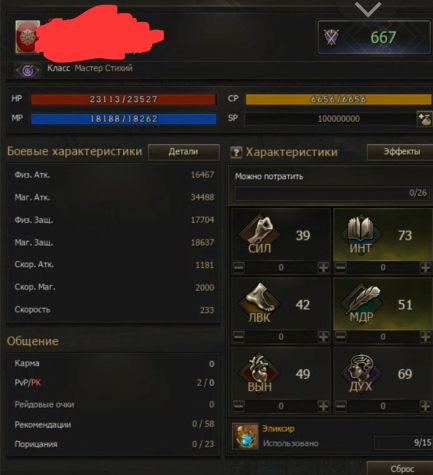This screenshot has width=433, height=475.
Task: Open the Детали details button
Action: coord(184,152)
